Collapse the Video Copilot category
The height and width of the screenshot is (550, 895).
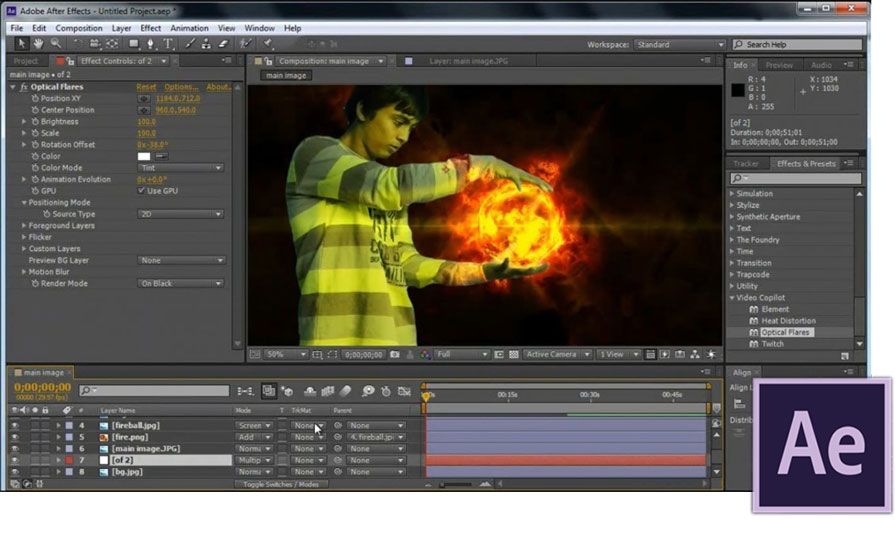tap(732, 298)
